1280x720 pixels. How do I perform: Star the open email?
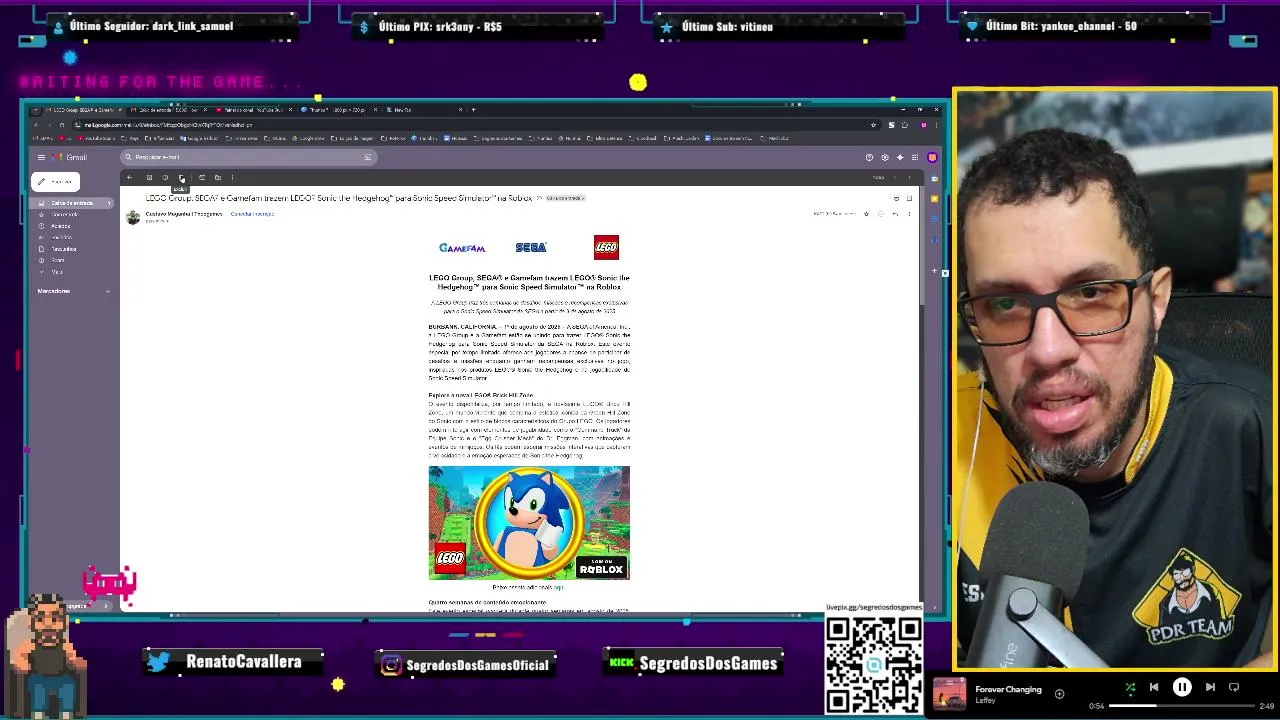coord(866,214)
